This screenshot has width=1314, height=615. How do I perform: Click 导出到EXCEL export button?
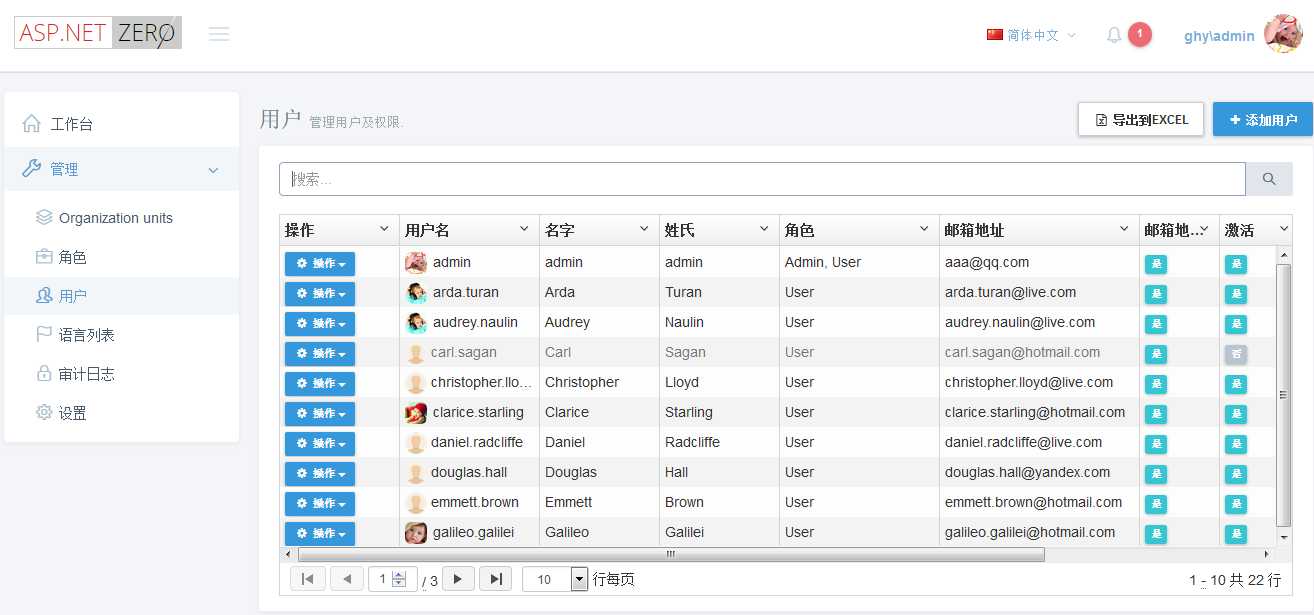[x=1141, y=119]
